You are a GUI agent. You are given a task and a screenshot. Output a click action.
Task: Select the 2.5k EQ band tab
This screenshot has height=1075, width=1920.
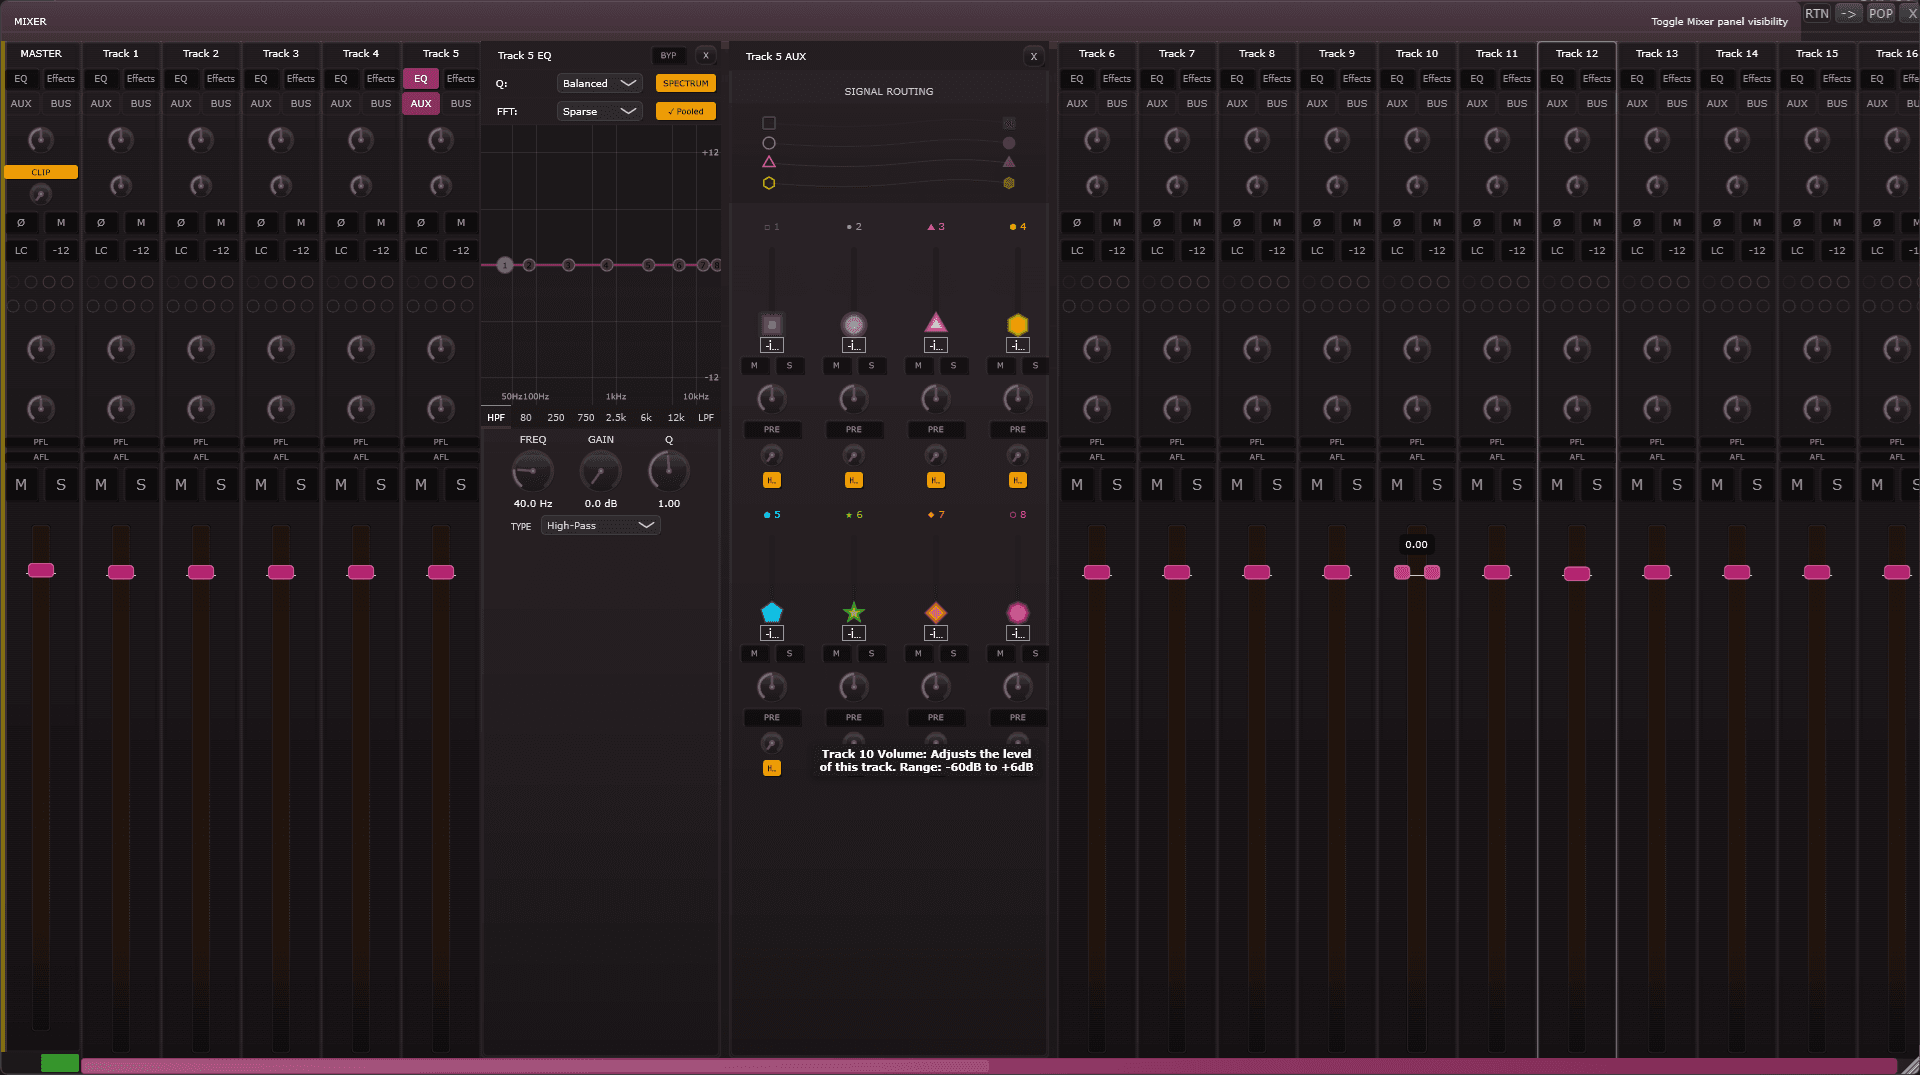pyautogui.click(x=616, y=418)
